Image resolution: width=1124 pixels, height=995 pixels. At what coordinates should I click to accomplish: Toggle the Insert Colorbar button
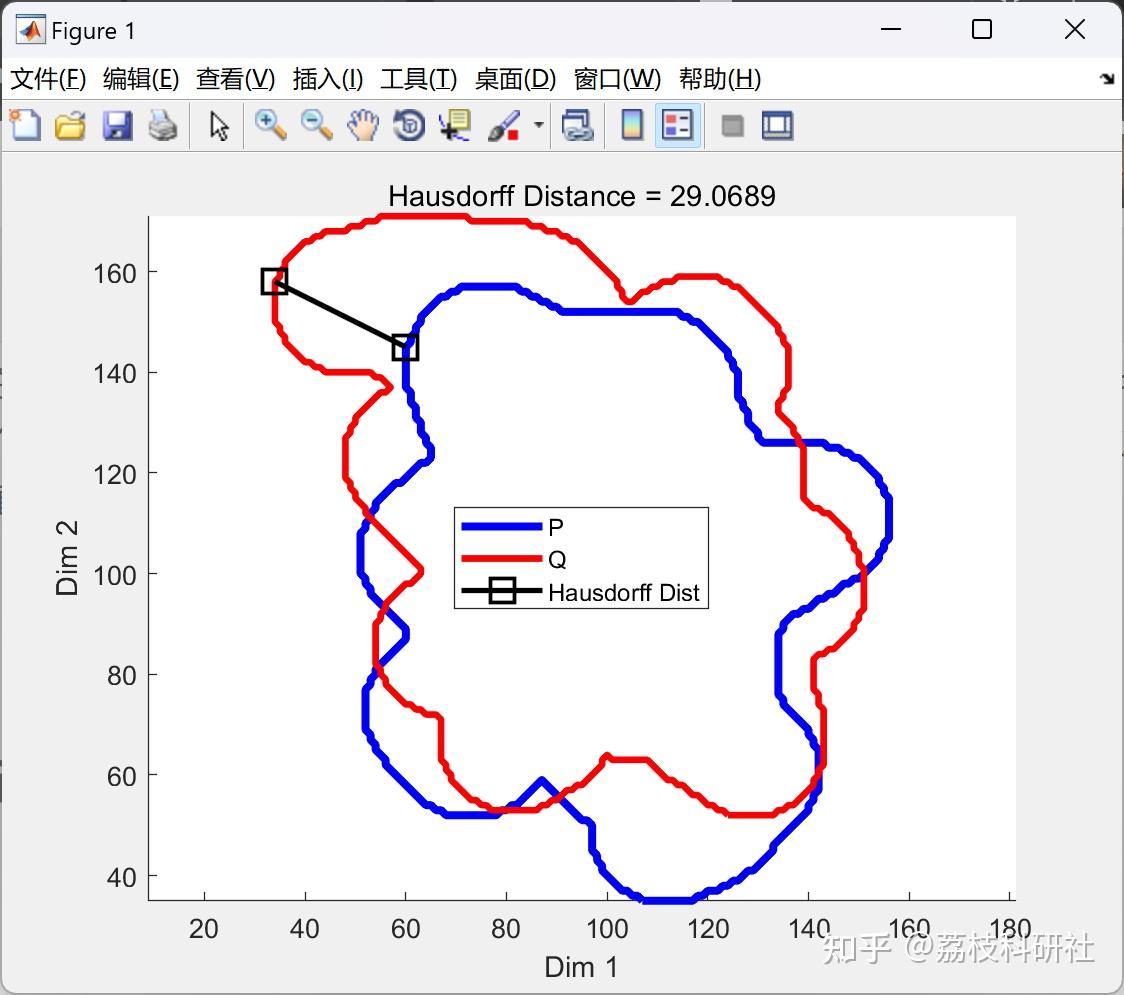pyautogui.click(x=632, y=125)
